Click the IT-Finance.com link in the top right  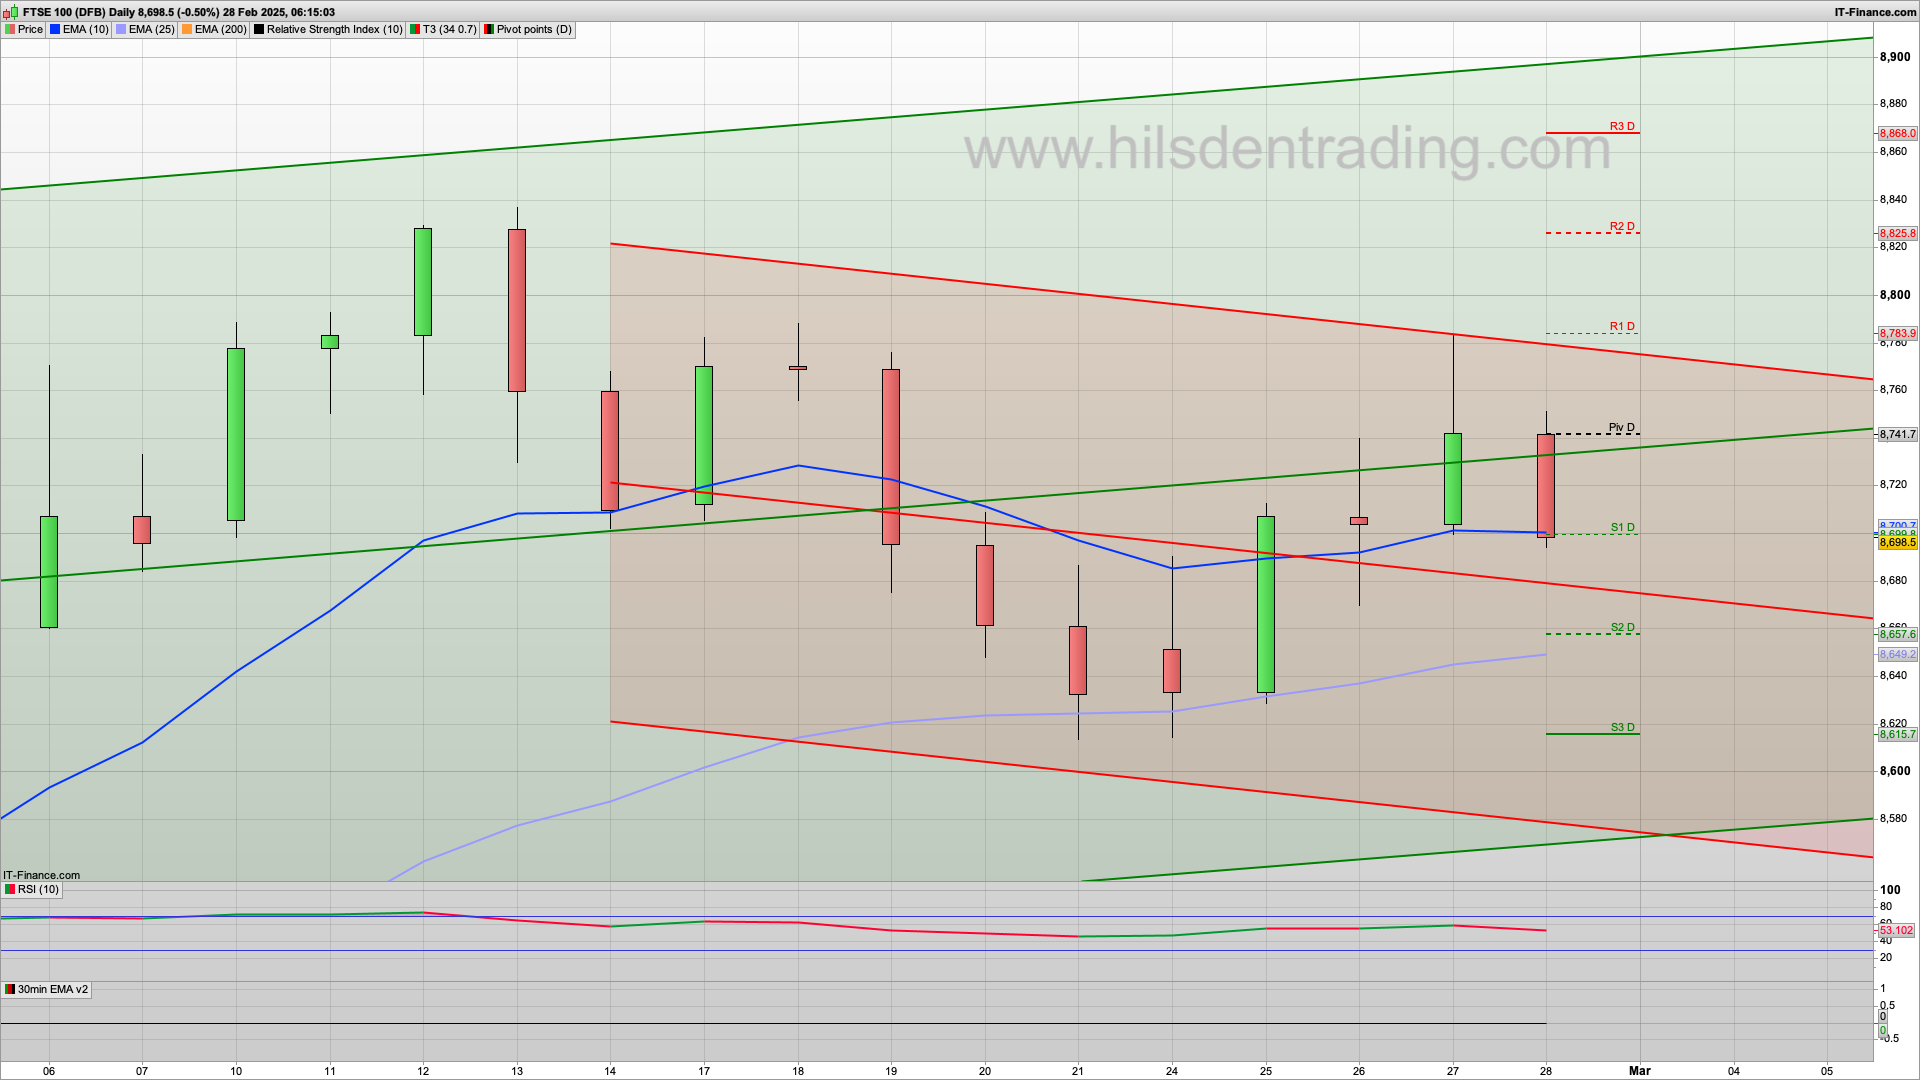(1875, 12)
